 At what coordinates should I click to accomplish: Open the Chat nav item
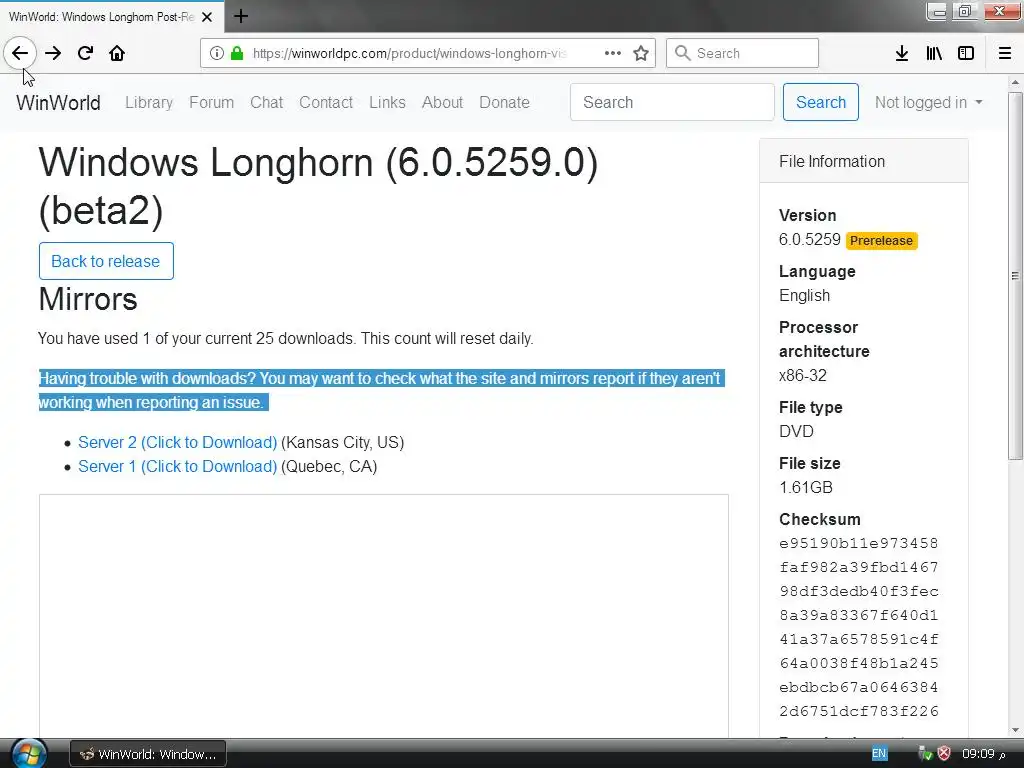(266, 103)
